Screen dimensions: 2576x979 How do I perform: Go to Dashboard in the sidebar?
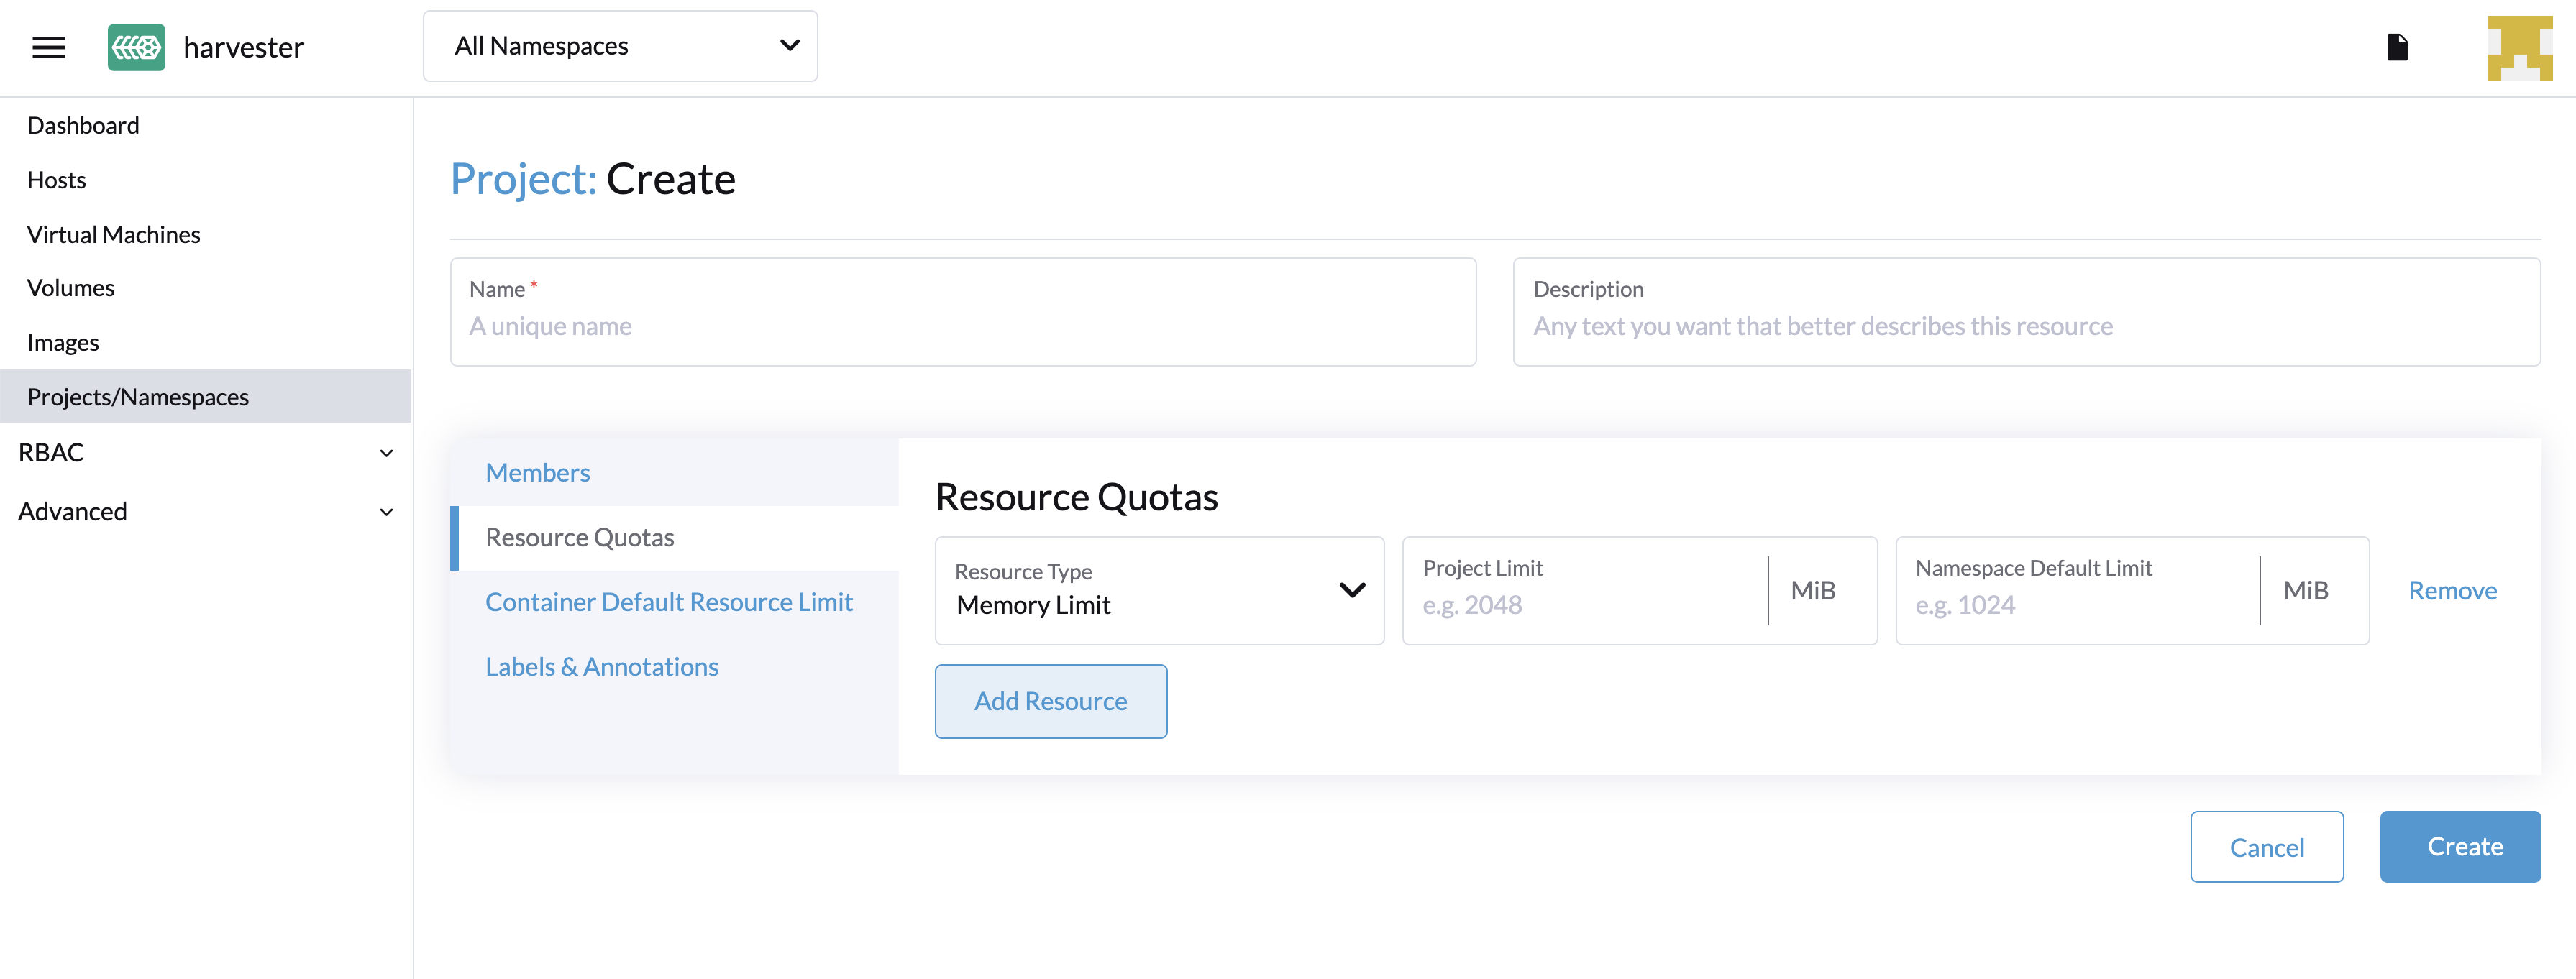83,125
